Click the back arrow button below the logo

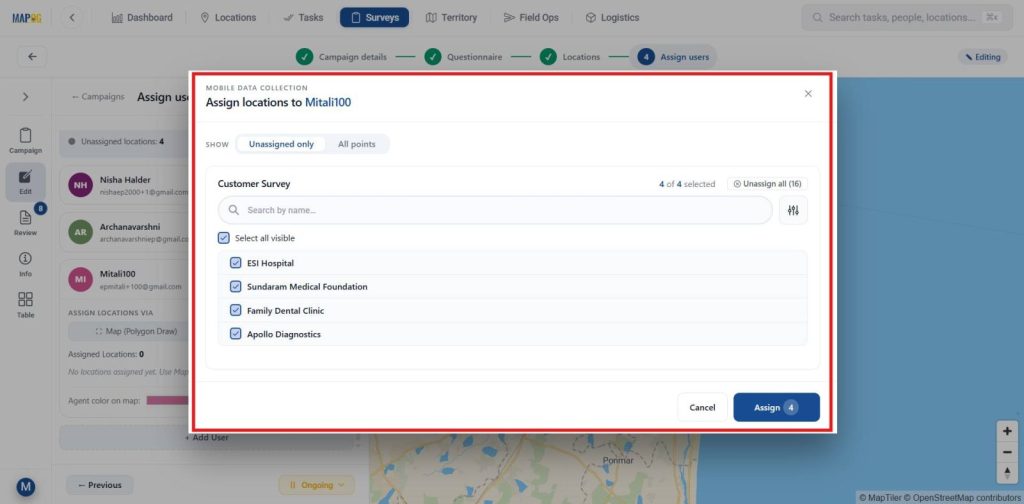(x=32, y=57)
